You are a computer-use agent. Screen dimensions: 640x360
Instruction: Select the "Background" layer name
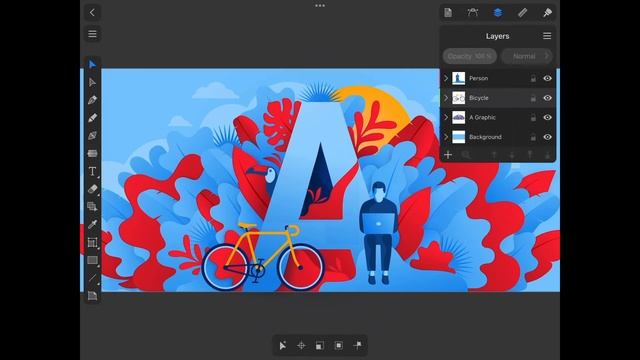(485, 137)
